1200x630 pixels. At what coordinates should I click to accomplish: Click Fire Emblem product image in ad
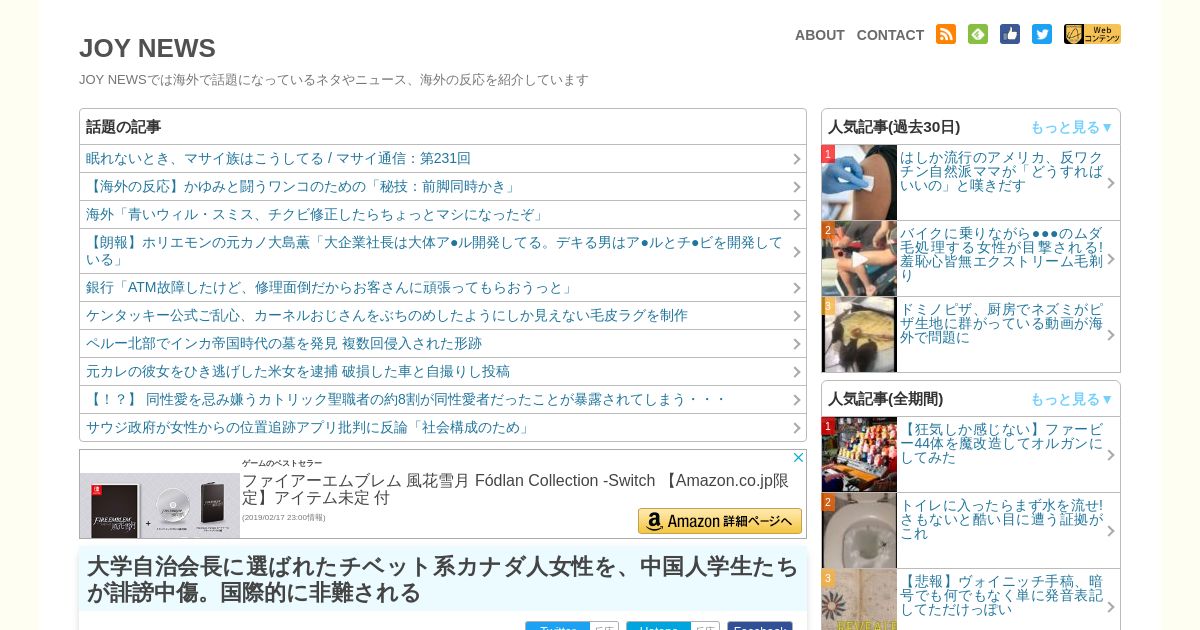tap(160, 505)
